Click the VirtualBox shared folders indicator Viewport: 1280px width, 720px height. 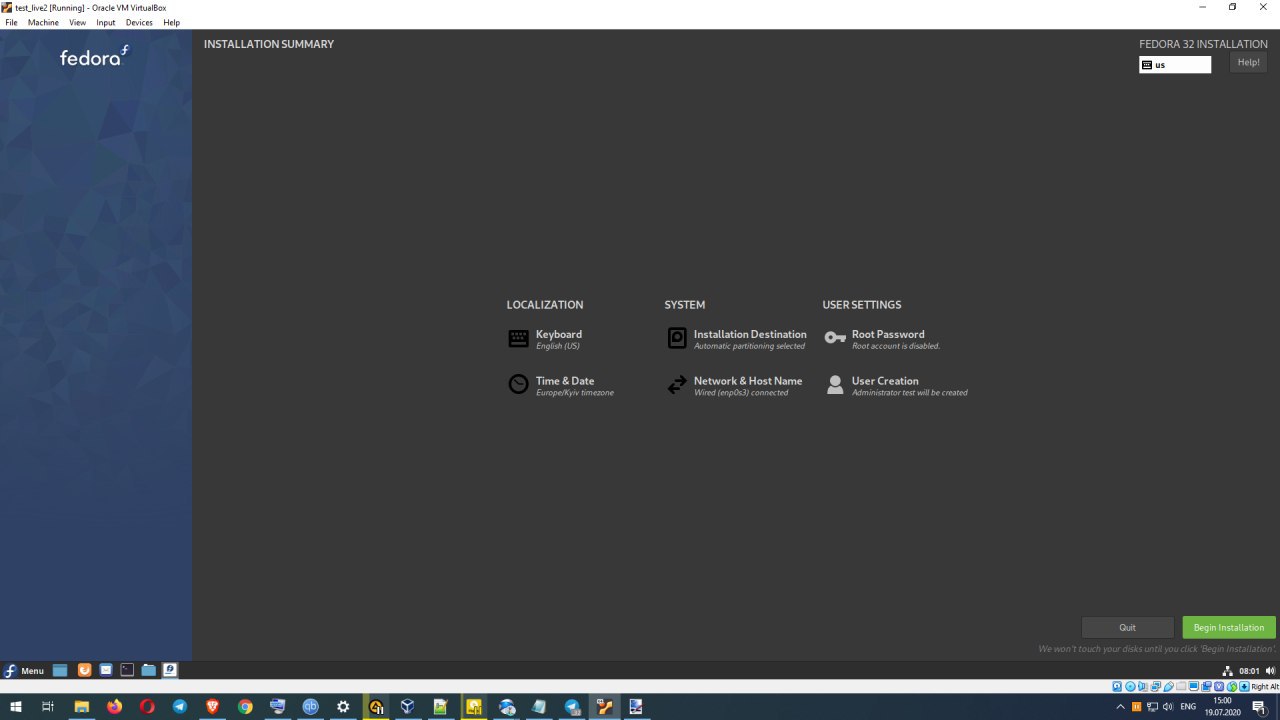(1181, 687)
